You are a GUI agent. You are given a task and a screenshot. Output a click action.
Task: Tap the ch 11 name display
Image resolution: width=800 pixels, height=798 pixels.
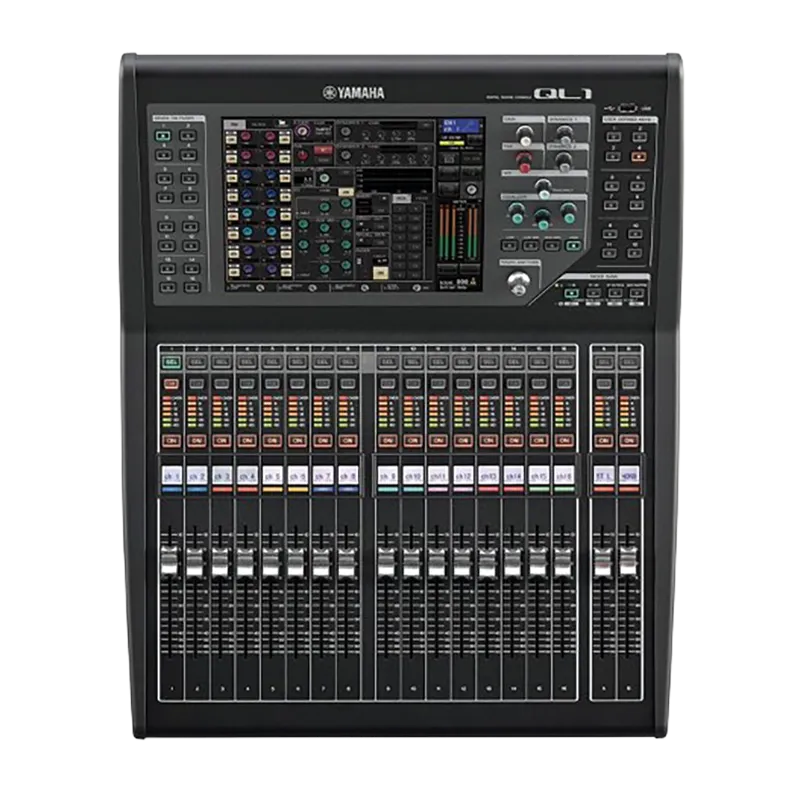[x=438, y=476]
